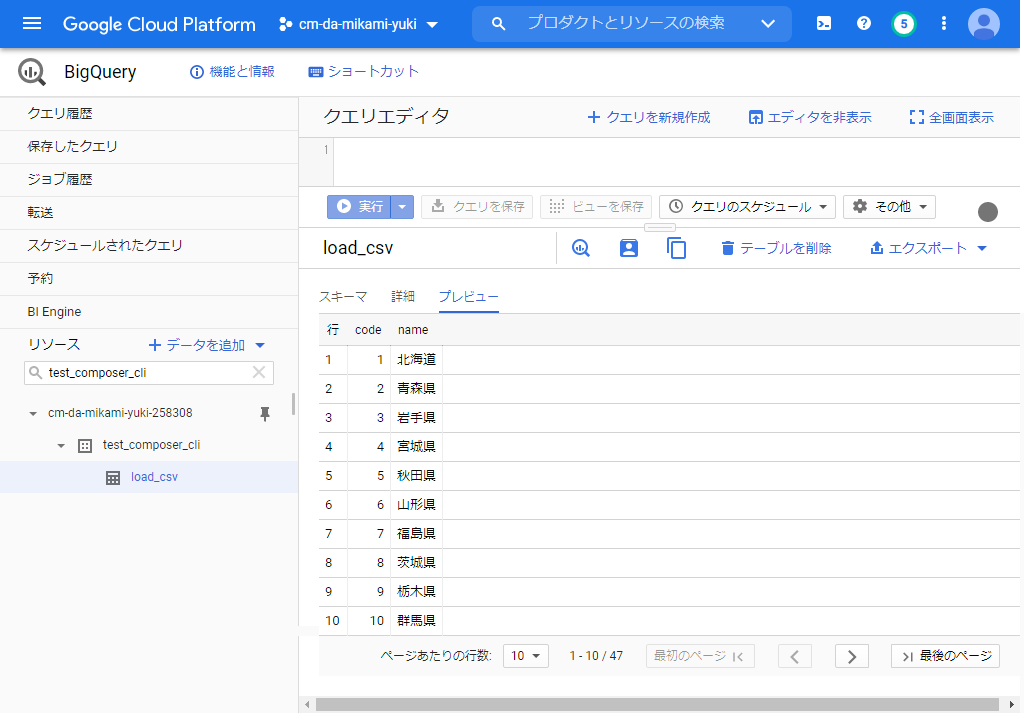Click the resource search input field
The height and width of the screenshot is (713, 1024).
click(150, 373)
